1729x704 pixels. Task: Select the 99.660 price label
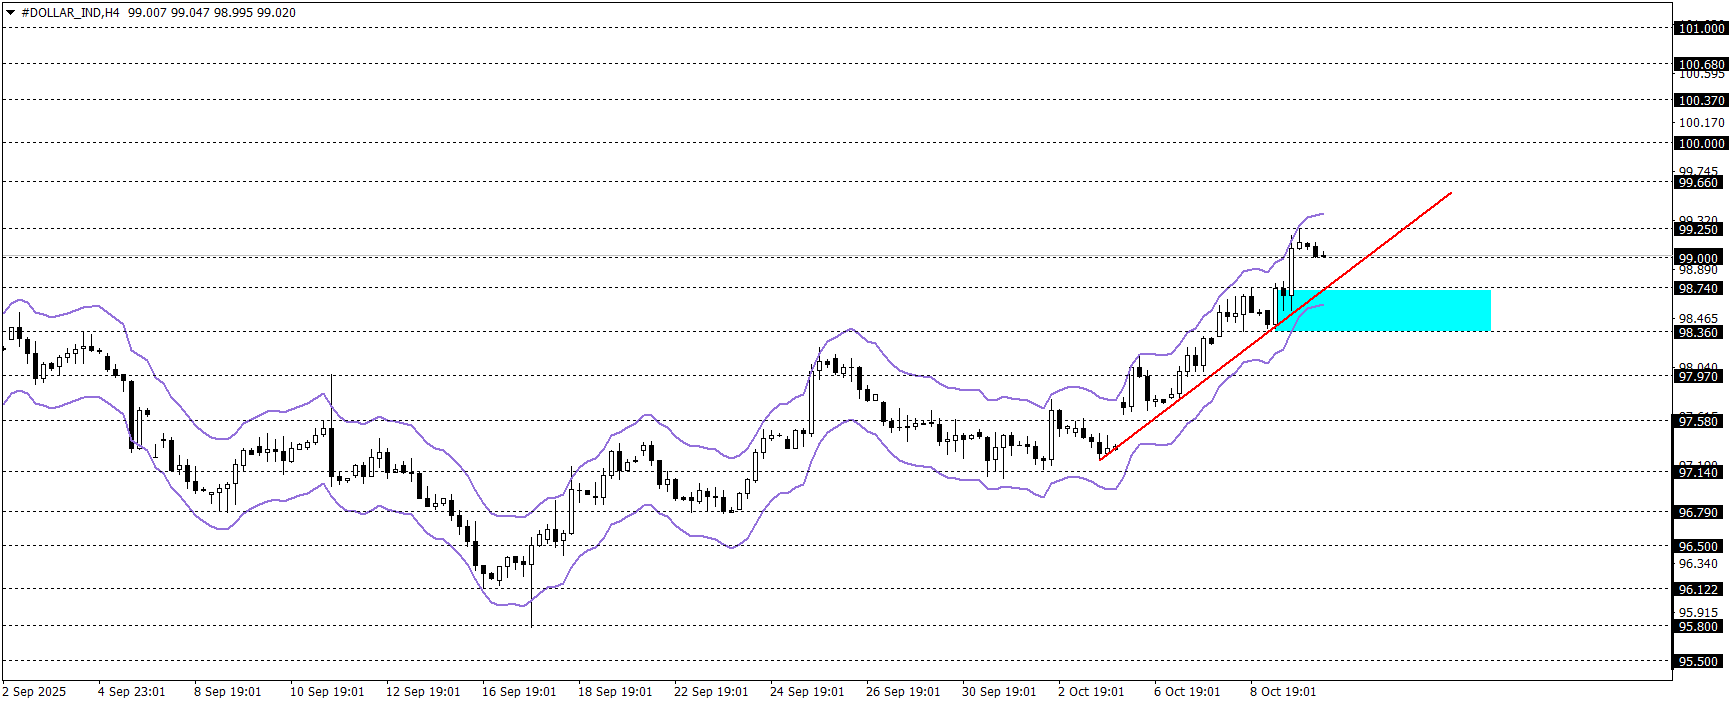point(1698,182)
